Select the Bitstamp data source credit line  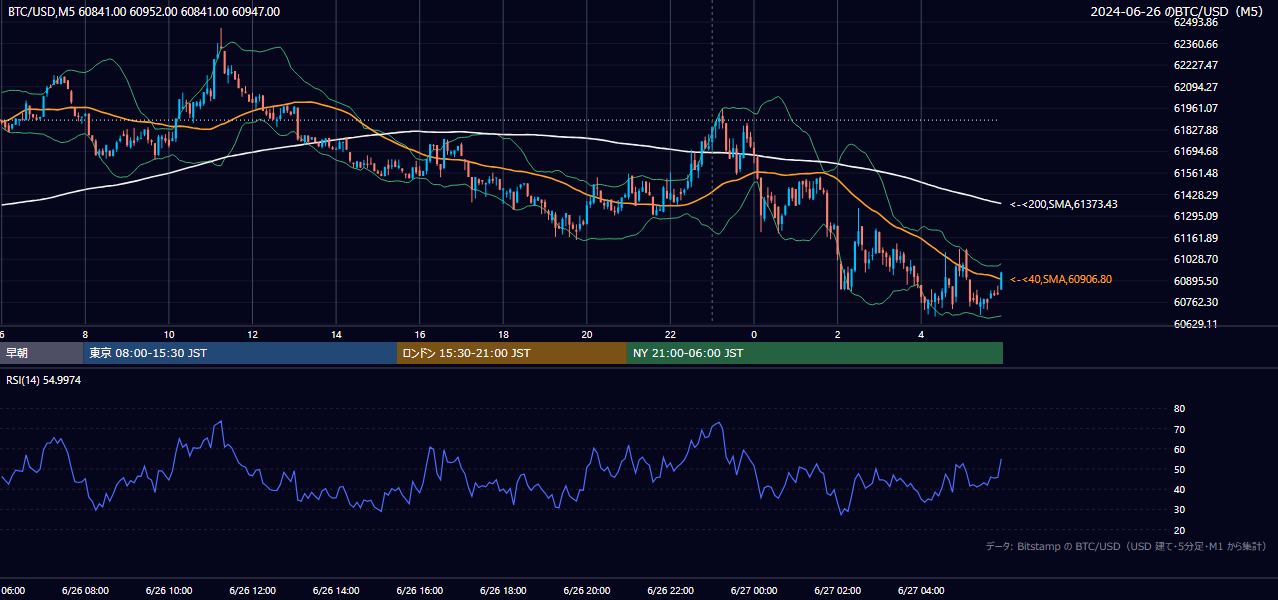point(1126,546)
